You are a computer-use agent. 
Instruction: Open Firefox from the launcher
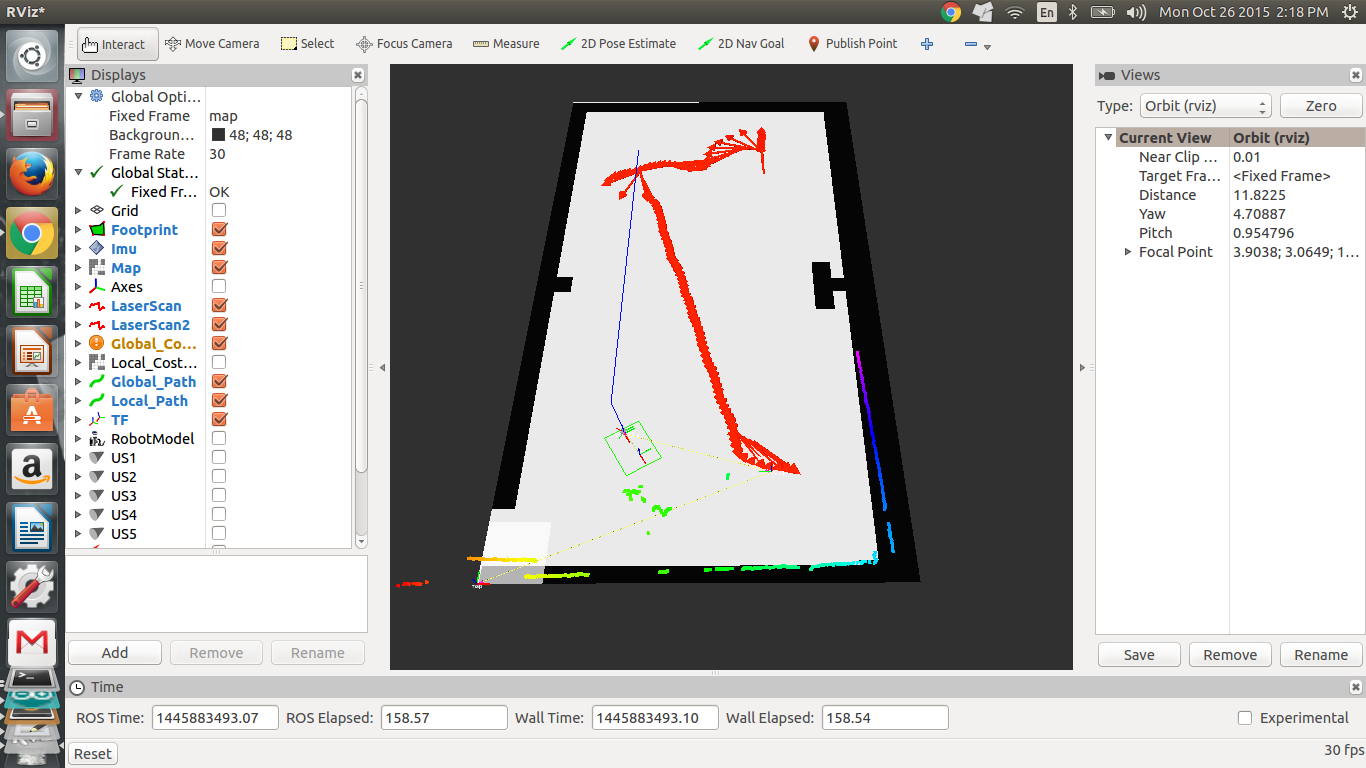[x=32, y=175]
